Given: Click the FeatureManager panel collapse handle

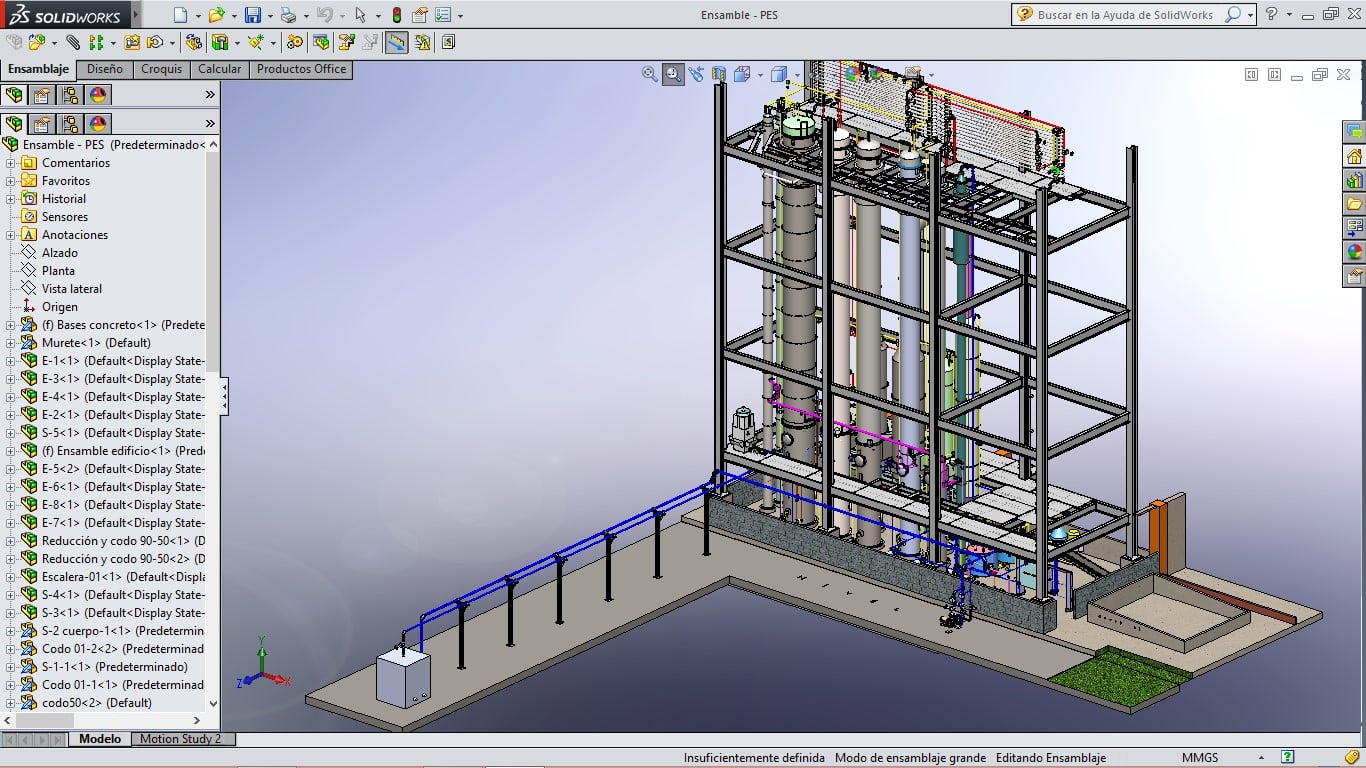Looking at the screenshot, I should click(x=224, y=396).
